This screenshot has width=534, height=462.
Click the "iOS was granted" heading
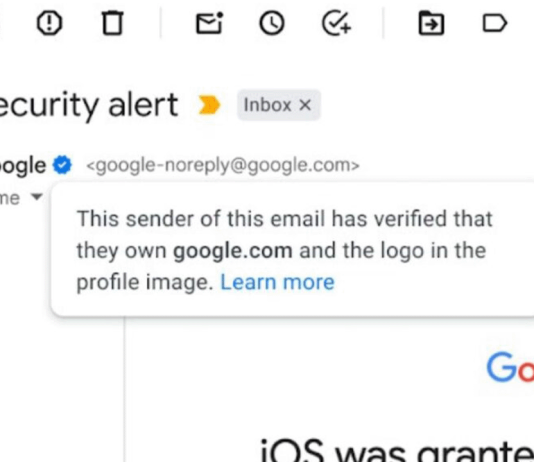pos(397,450)
